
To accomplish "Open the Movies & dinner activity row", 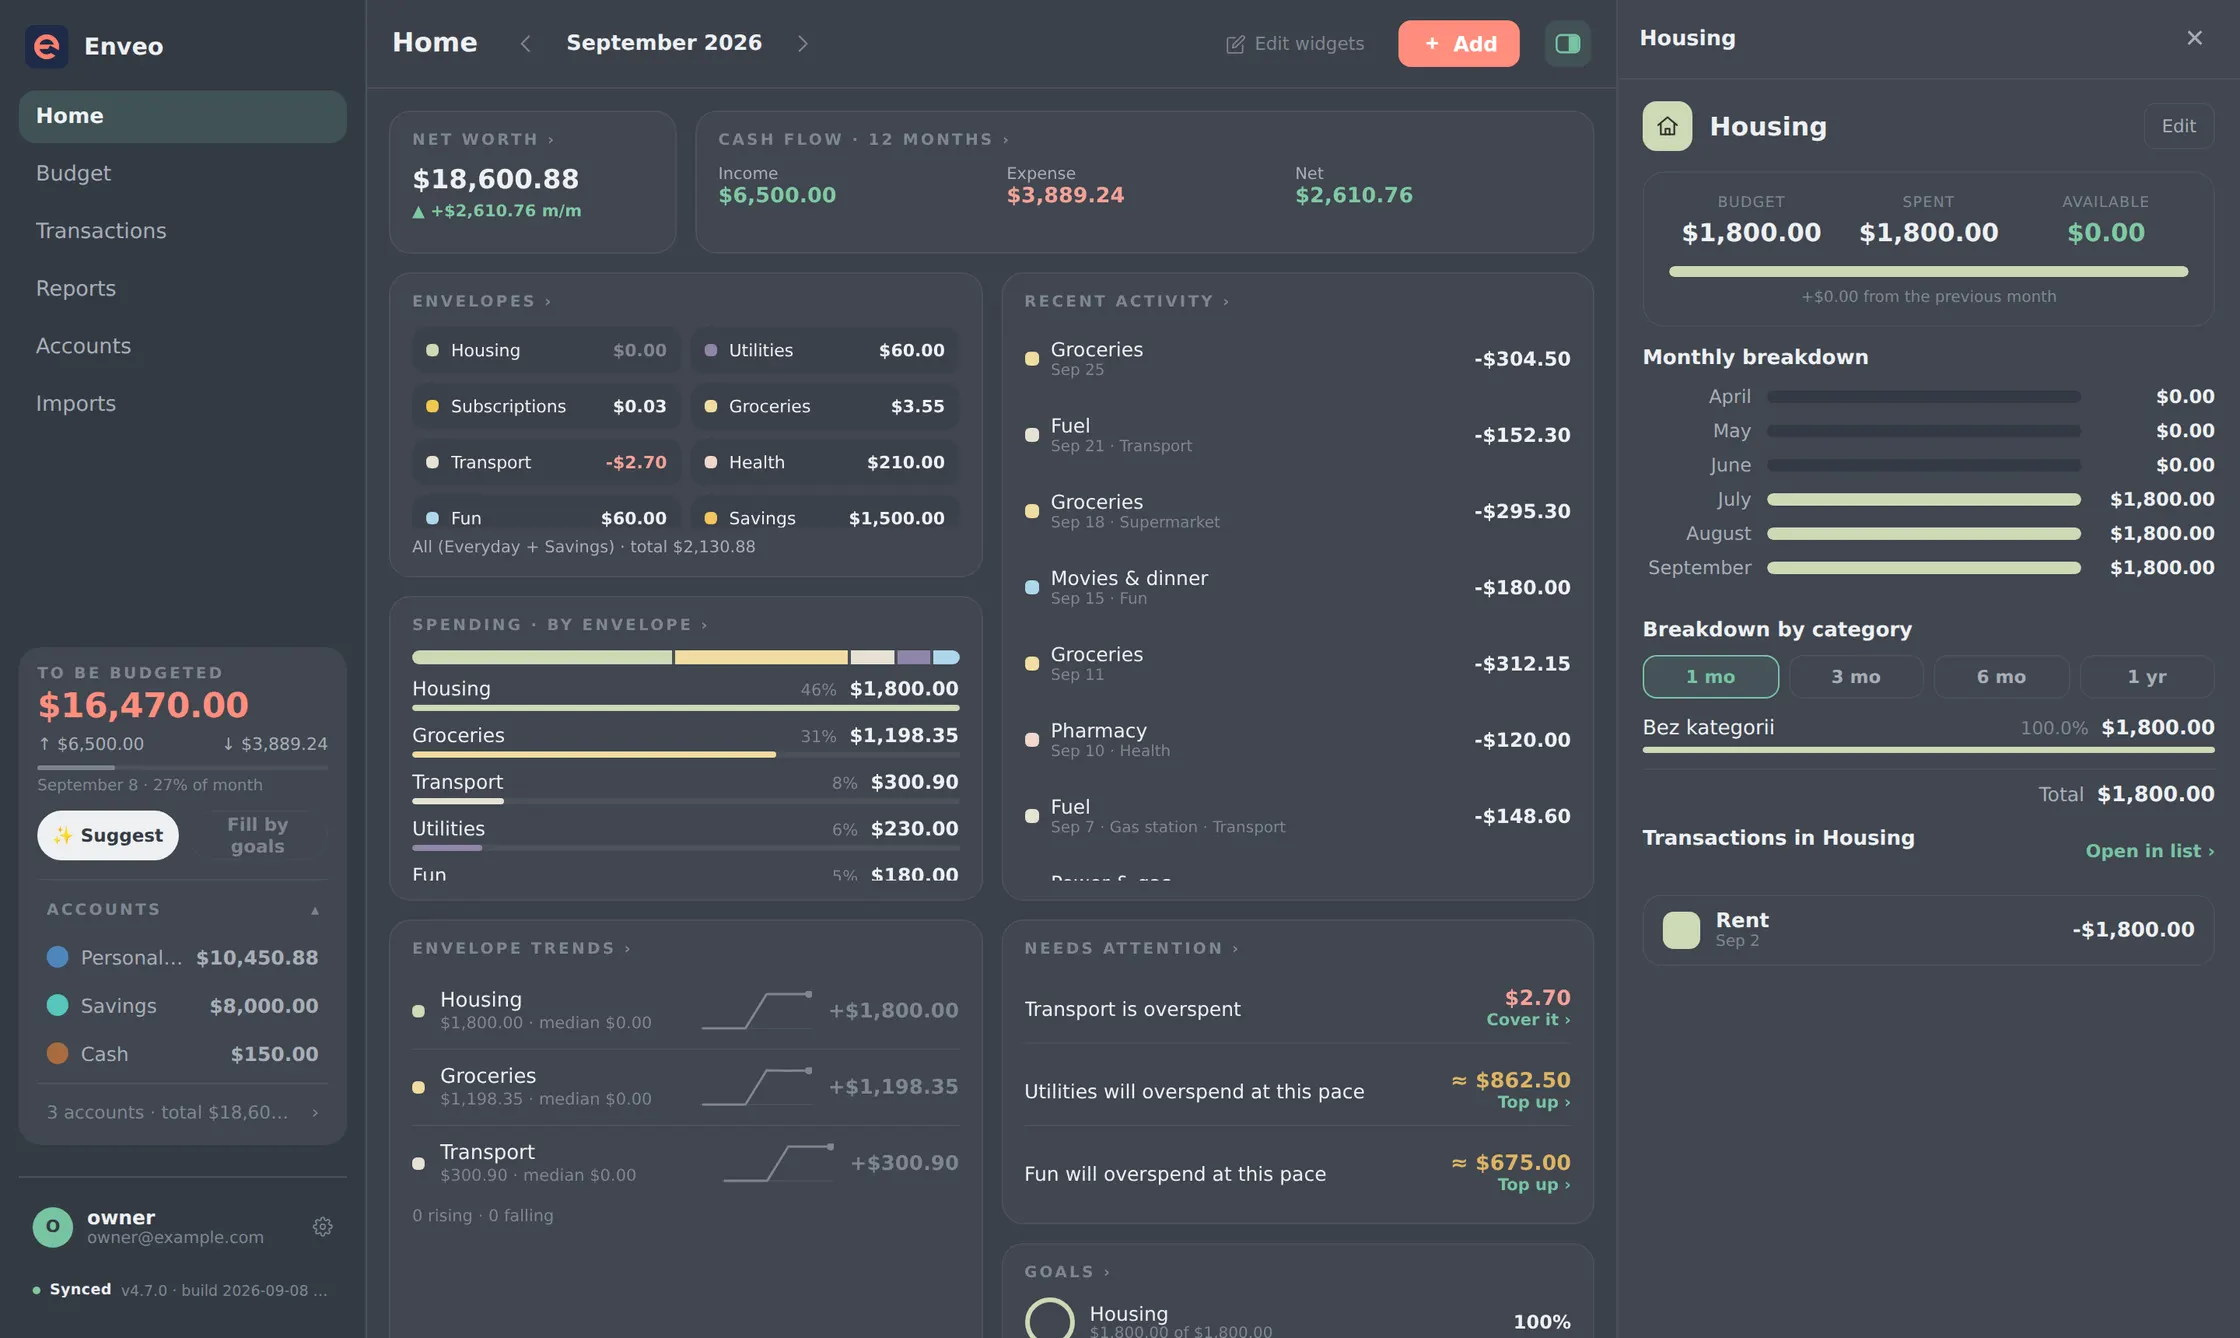I will (x=1297, y=588).
